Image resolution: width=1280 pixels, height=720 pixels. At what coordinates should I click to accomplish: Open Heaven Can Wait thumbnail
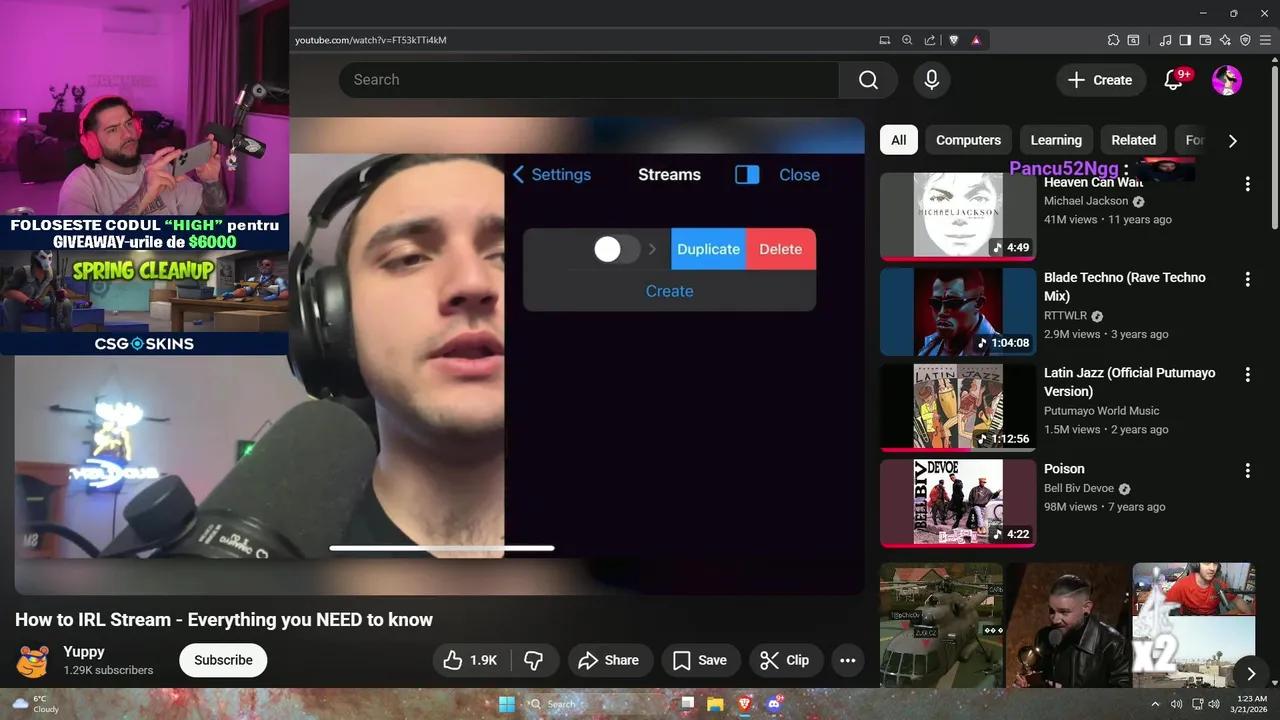958,216
